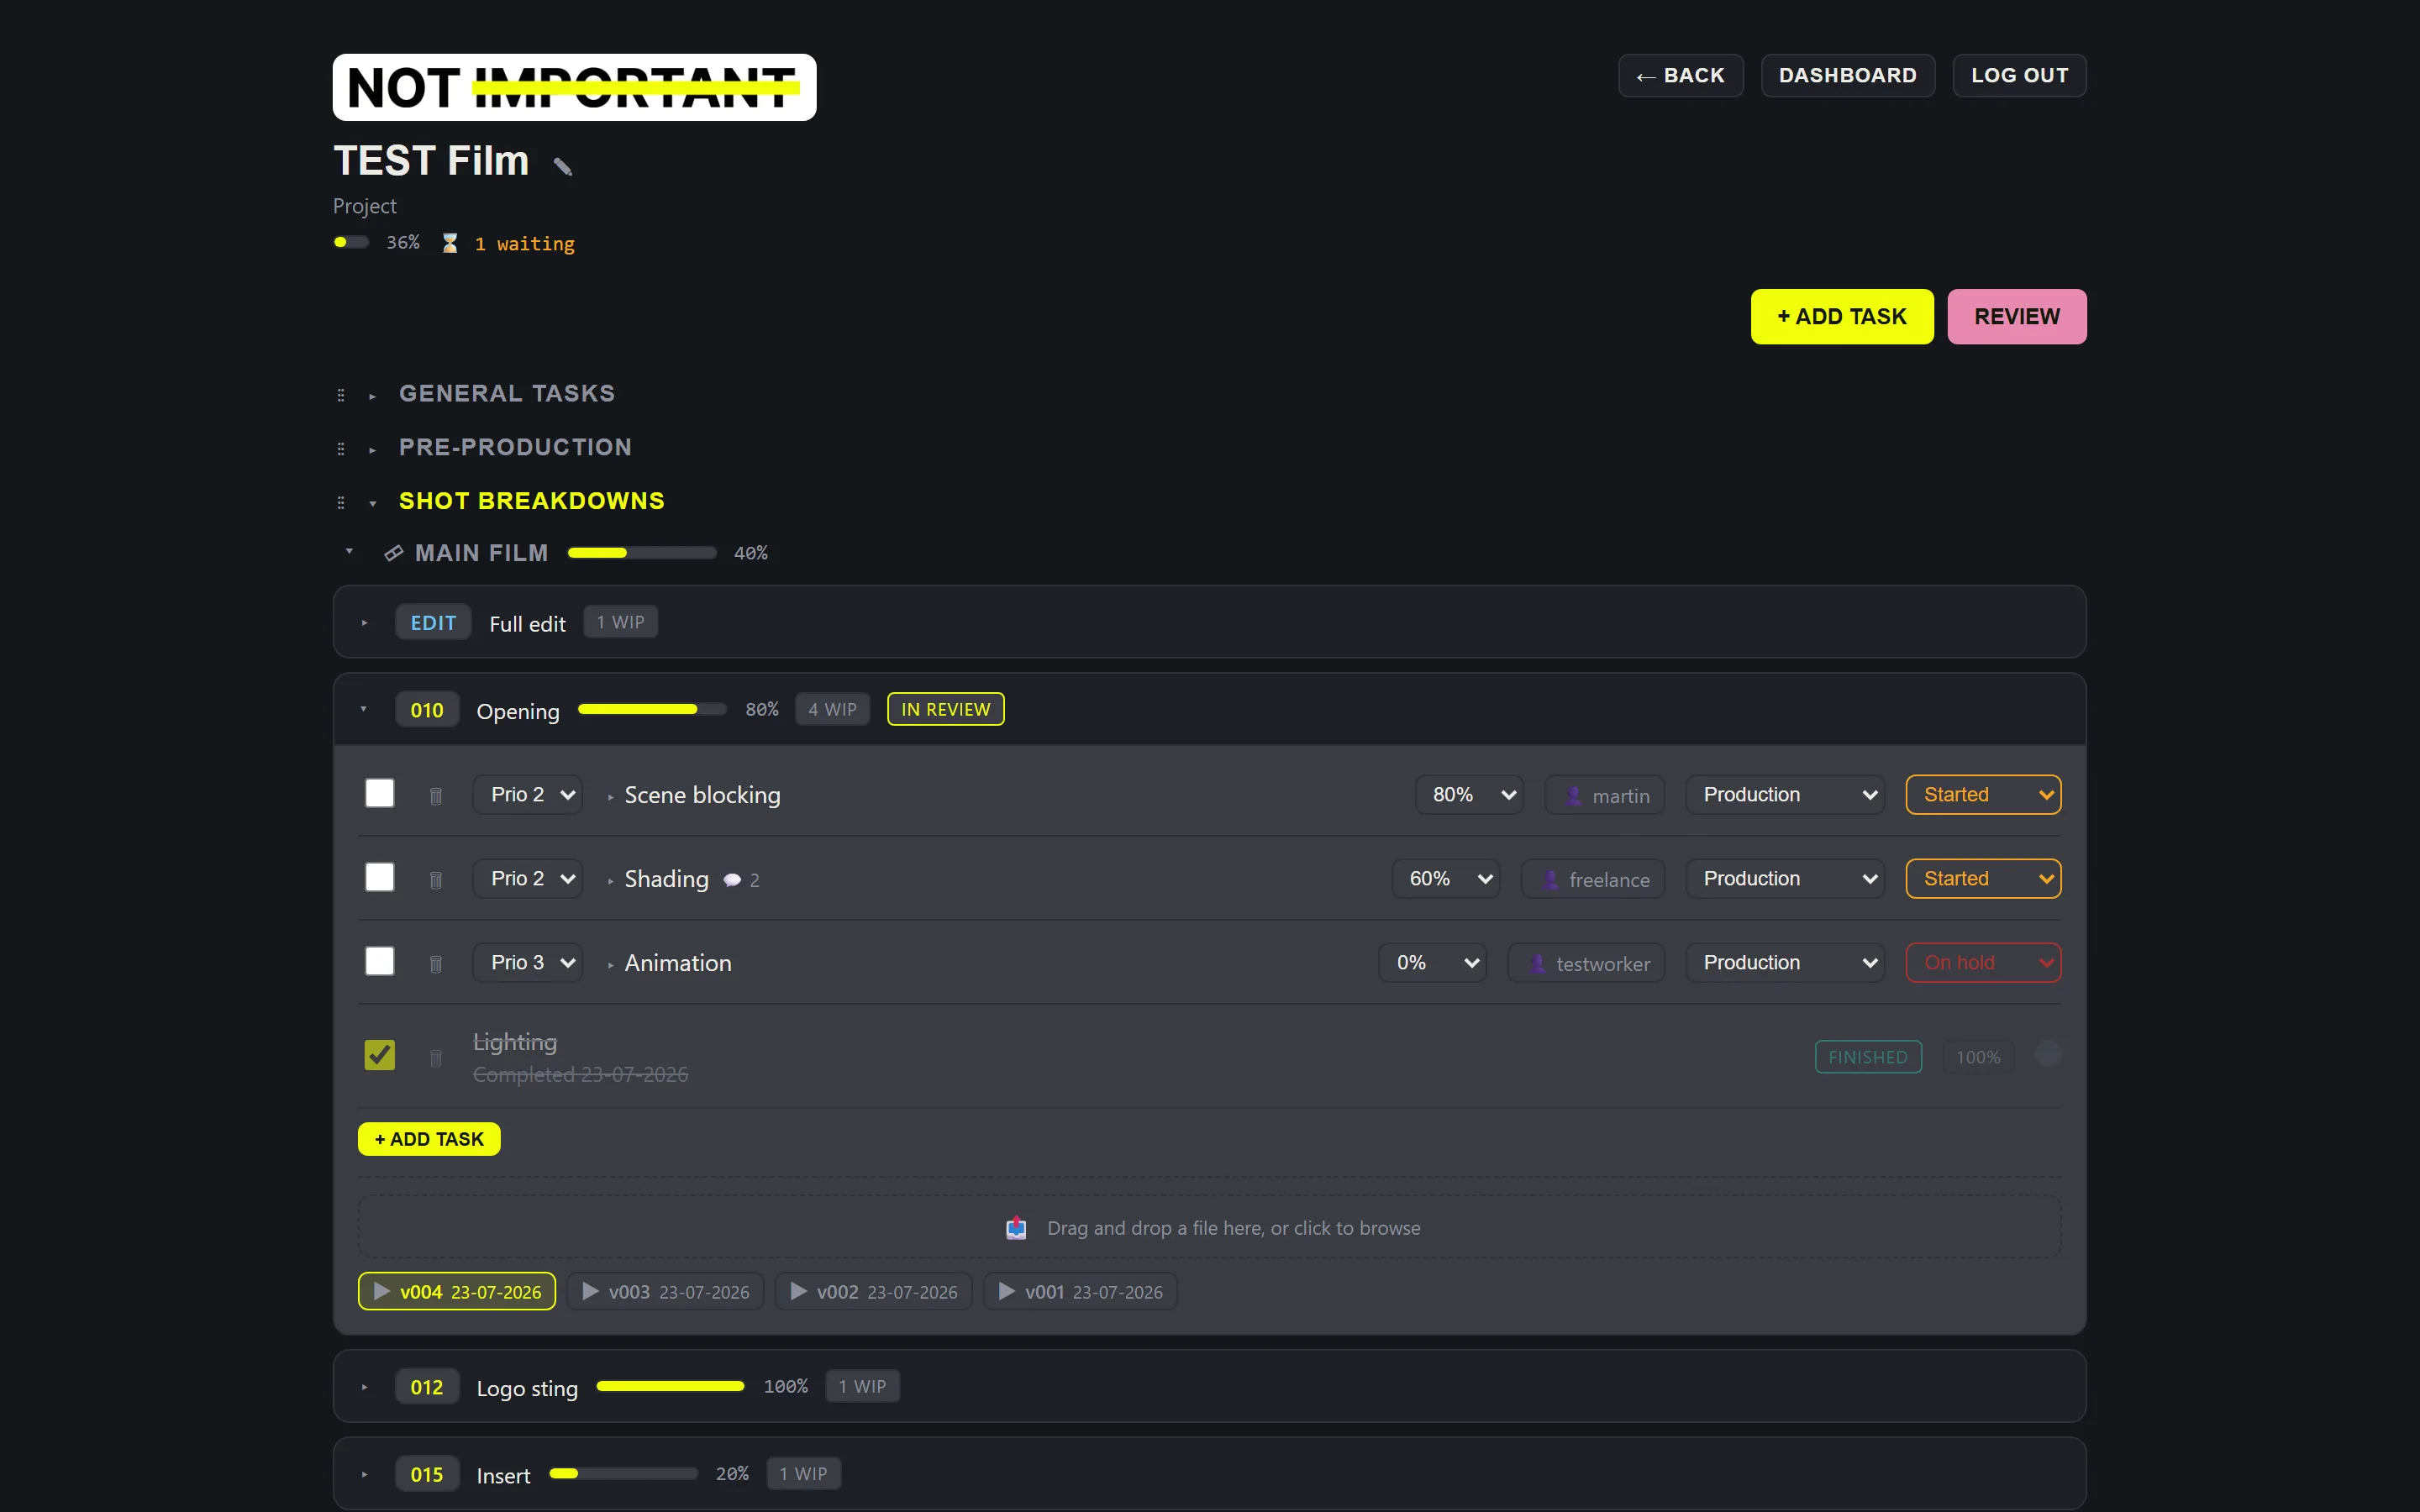2420x1512 pixels.
Task: Tick the Shading task checkbox
Action: (380, 877)
